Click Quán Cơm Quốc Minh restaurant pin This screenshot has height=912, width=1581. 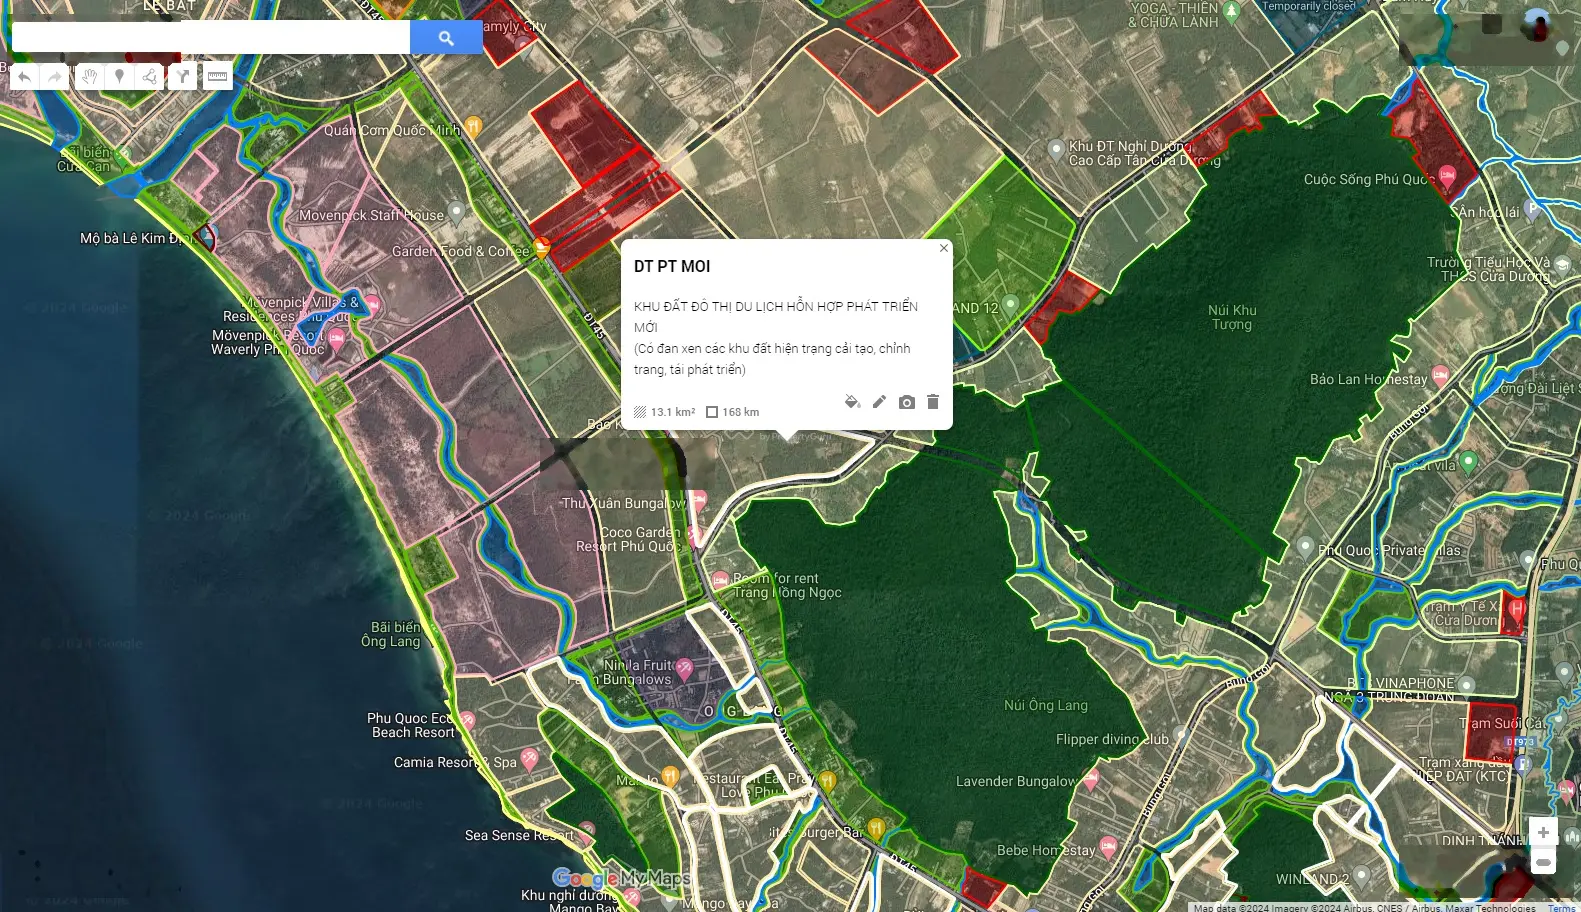474,126
